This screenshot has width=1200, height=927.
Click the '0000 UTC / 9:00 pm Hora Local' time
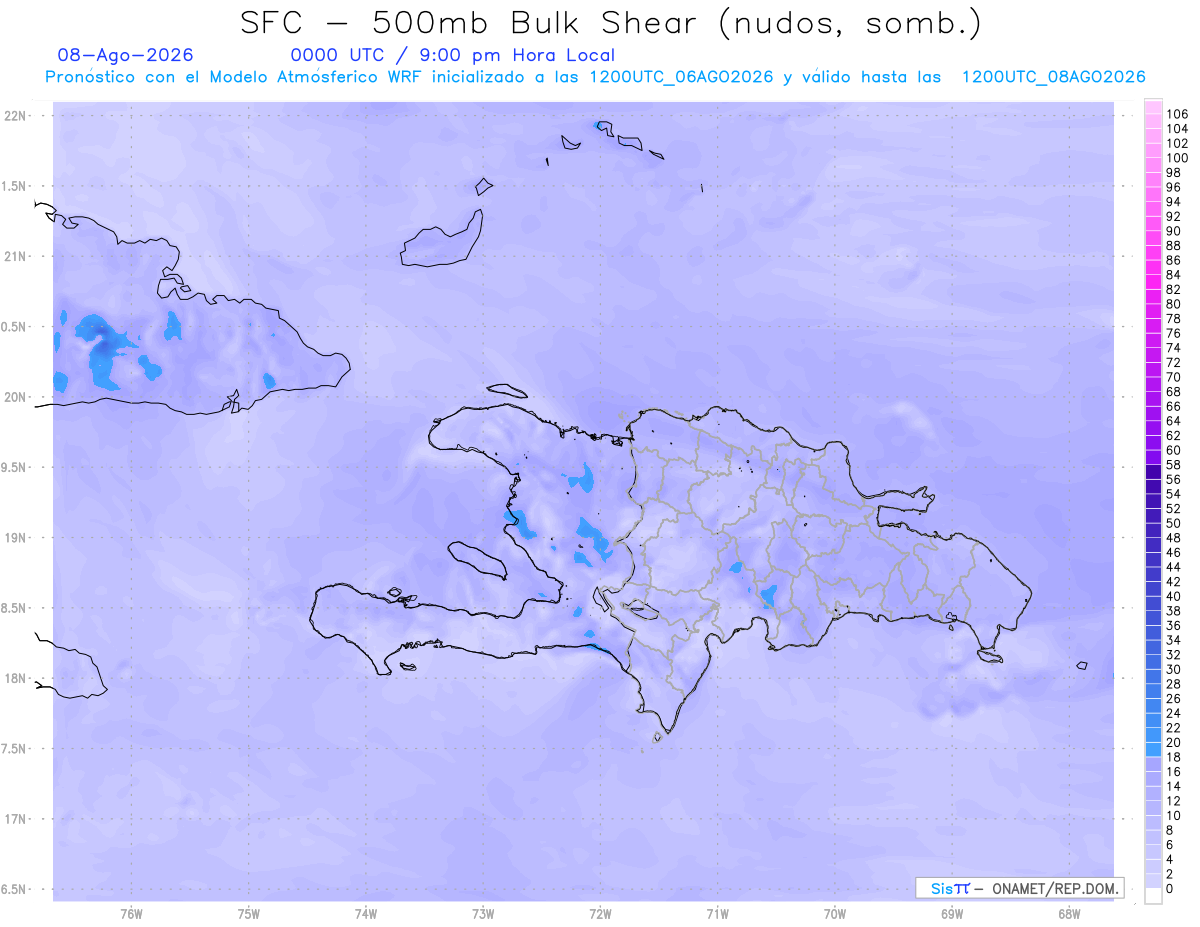click(x=452, y=55)
